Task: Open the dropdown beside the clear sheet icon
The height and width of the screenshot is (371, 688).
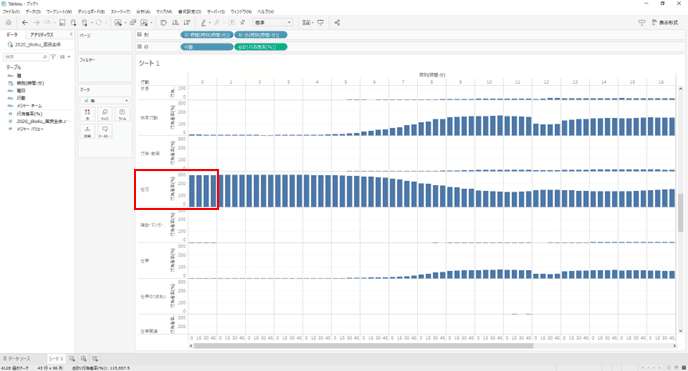Action: click(151, 23)
